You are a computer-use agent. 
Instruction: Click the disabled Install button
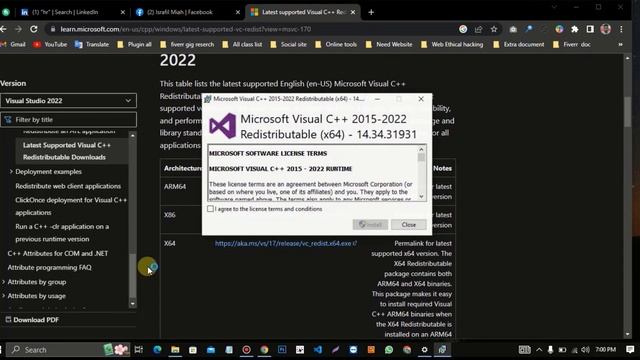click(370, 224)
